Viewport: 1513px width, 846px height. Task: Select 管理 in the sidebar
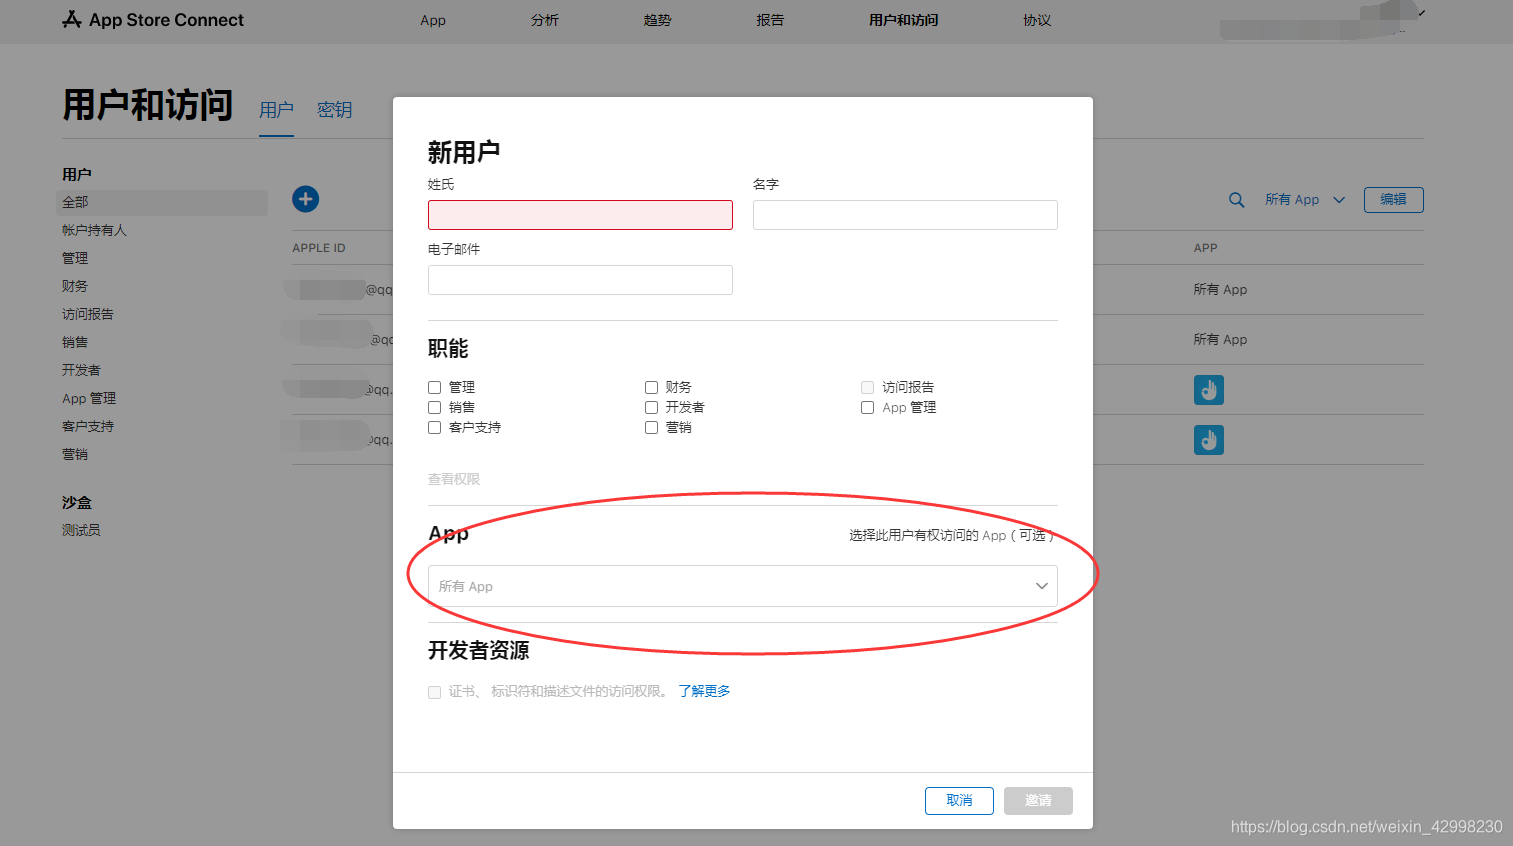75,258
